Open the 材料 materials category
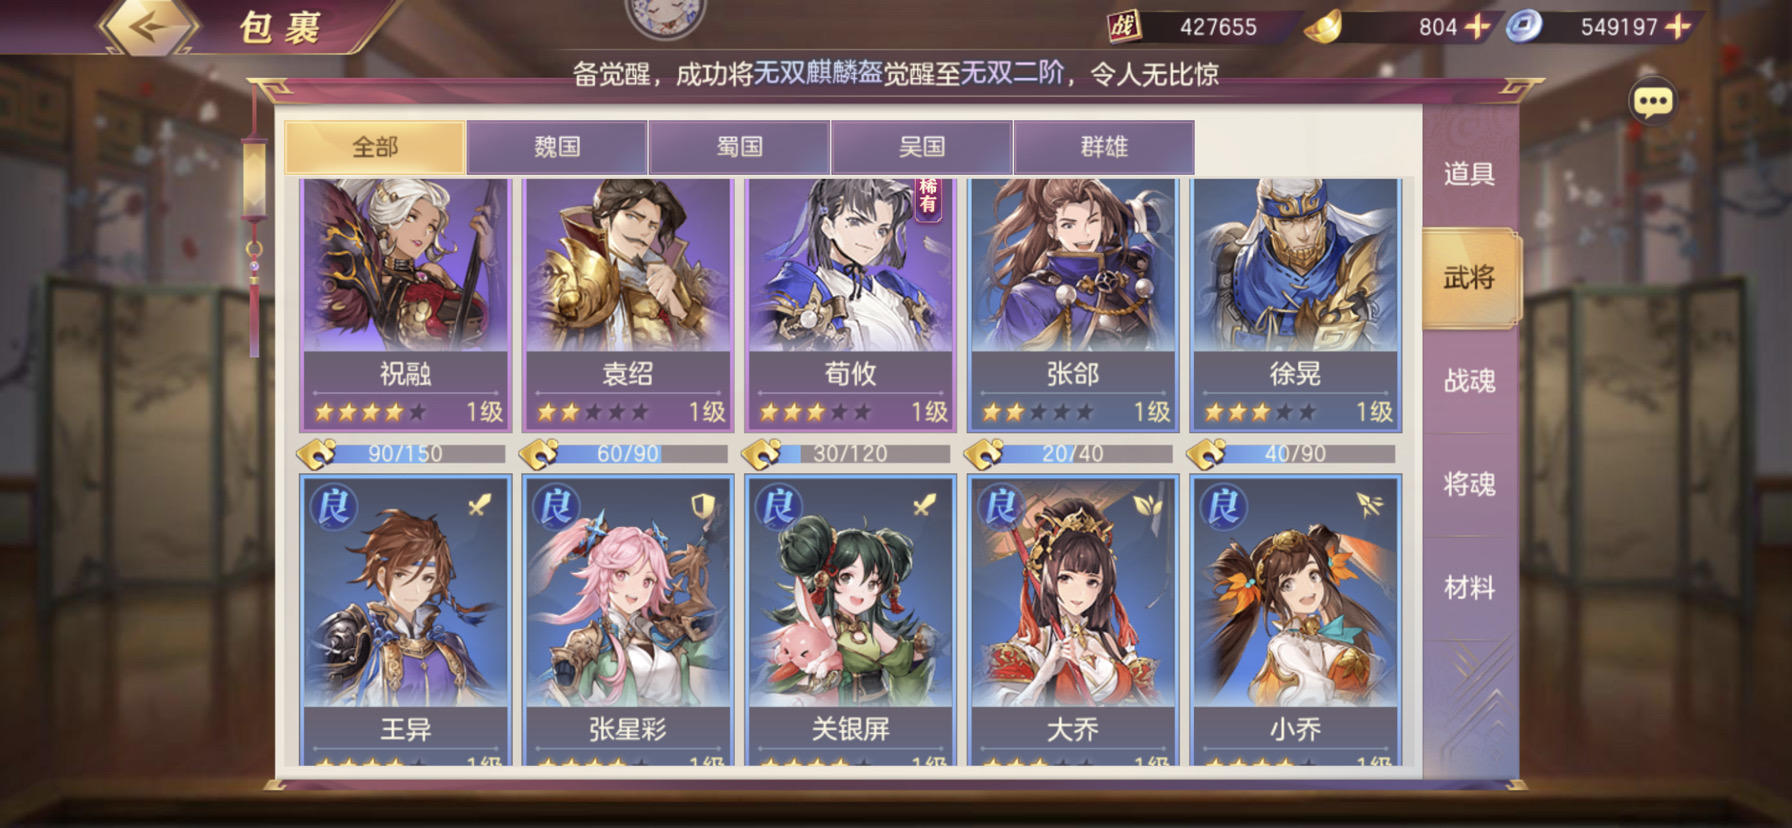This screenshot has height=828, width=1792. 1469,588
